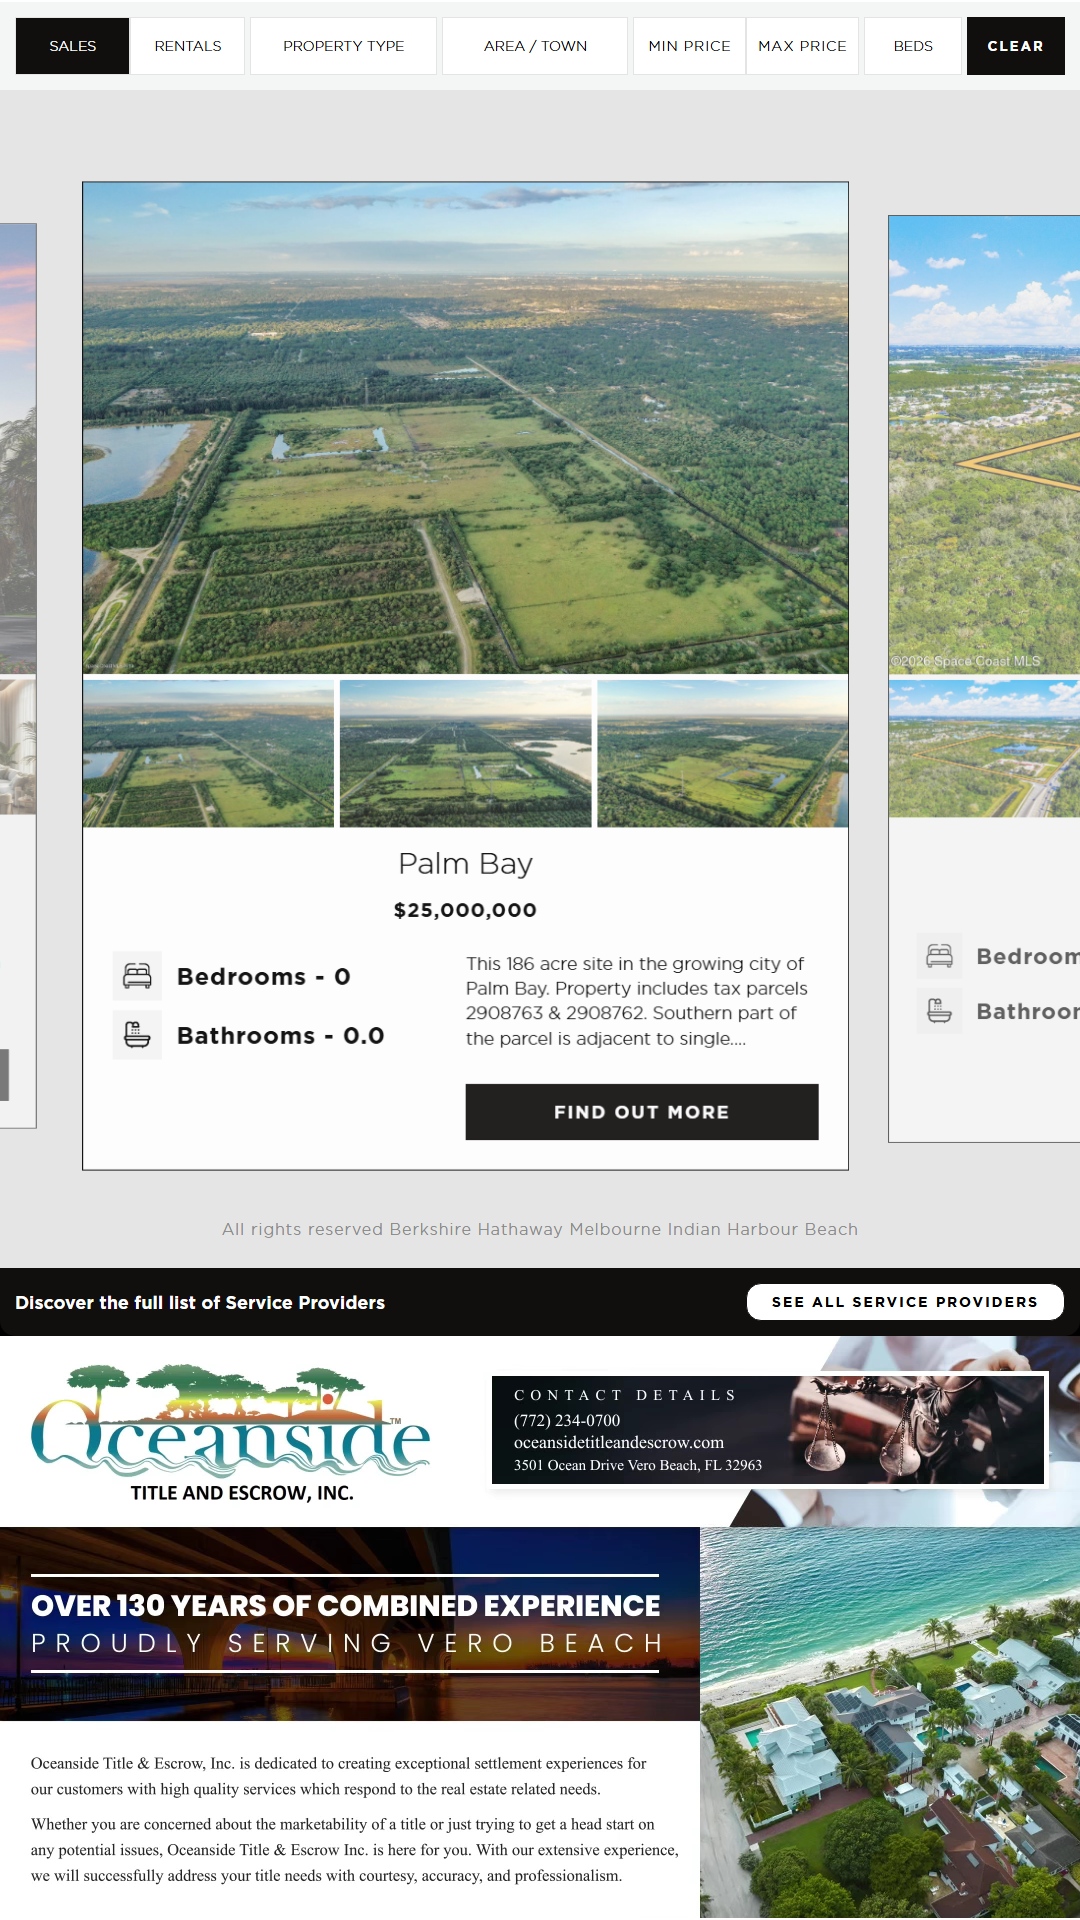Click the Oceanside Title and Escrow logo
The image size is (1080, 1920).
tap(232, 1432)
